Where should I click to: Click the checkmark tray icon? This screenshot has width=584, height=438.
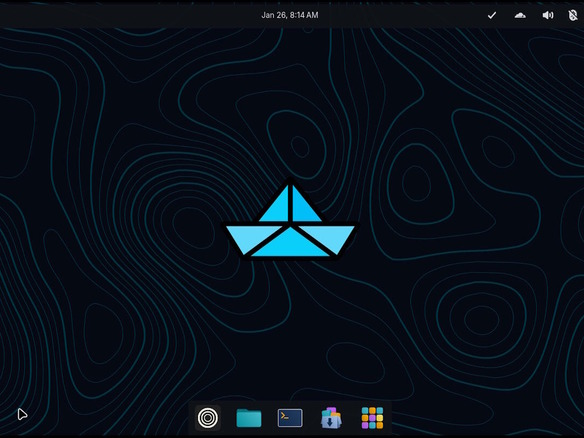coord(492,15)
